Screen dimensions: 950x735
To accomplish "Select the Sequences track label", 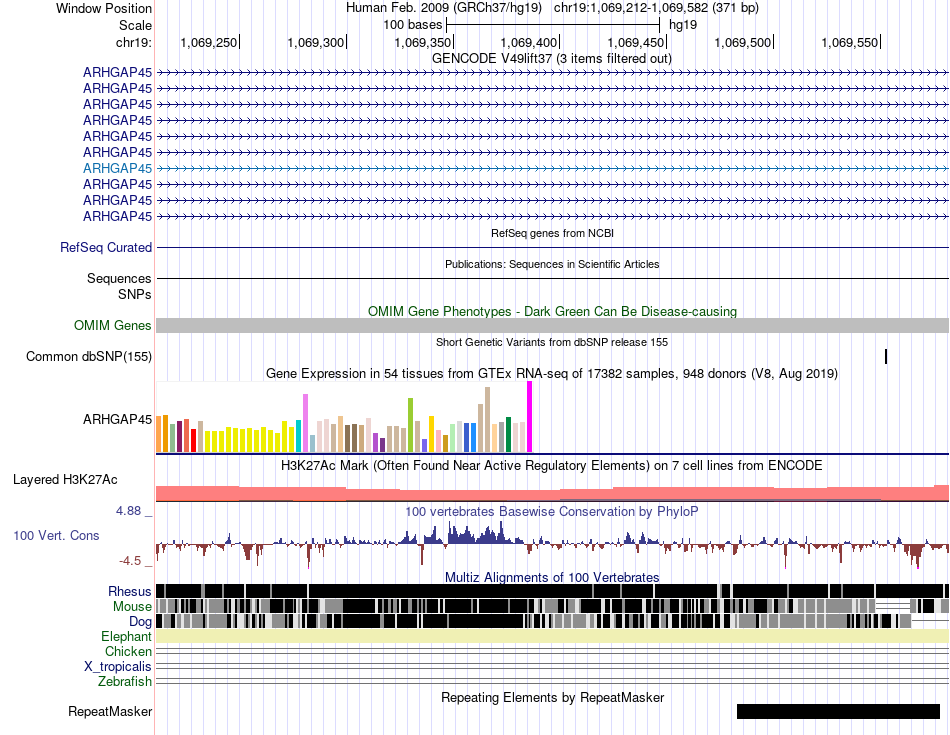I will coord(119,278).
